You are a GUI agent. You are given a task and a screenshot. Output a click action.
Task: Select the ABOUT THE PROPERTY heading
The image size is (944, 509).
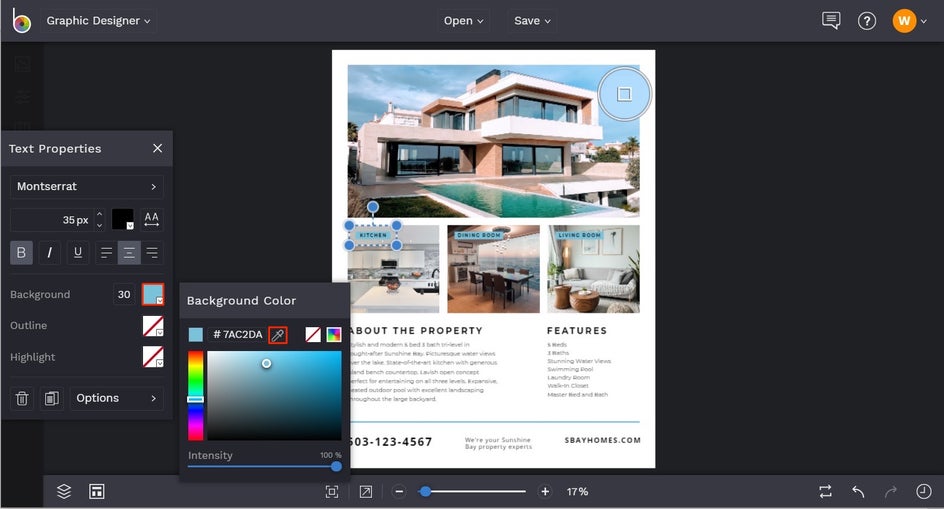[x=417, y=331]
